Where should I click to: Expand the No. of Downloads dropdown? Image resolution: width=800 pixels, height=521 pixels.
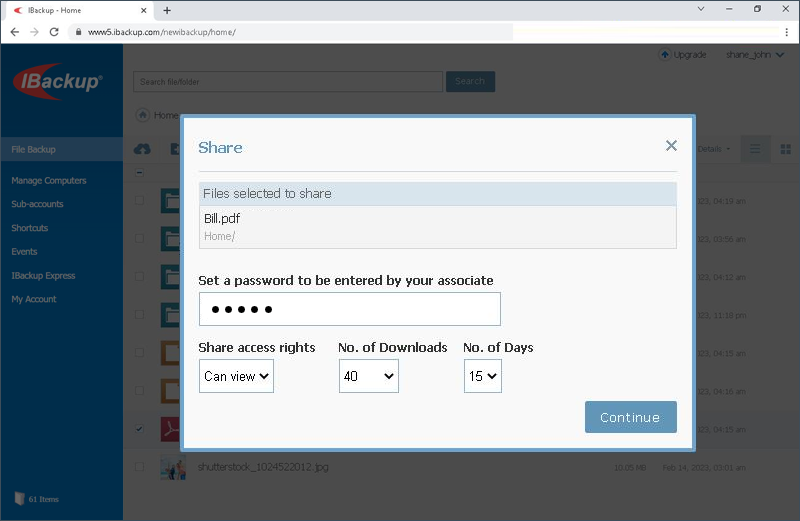[x=368, y=377]
